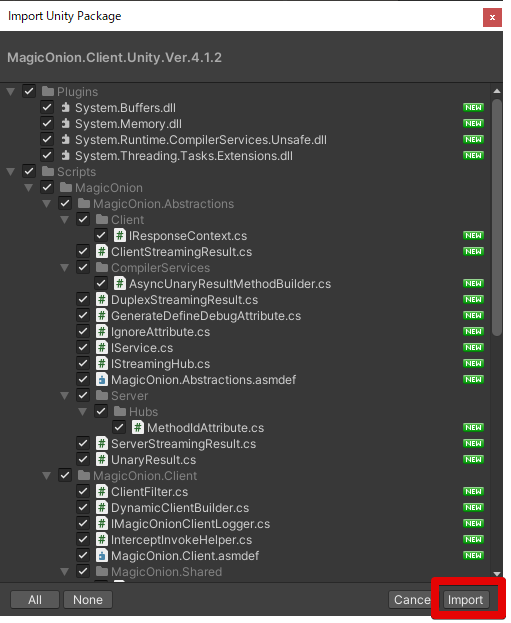Close the Import Unity Package dialog
This screenshot has width=511, height=623.
tap(492, 17)
